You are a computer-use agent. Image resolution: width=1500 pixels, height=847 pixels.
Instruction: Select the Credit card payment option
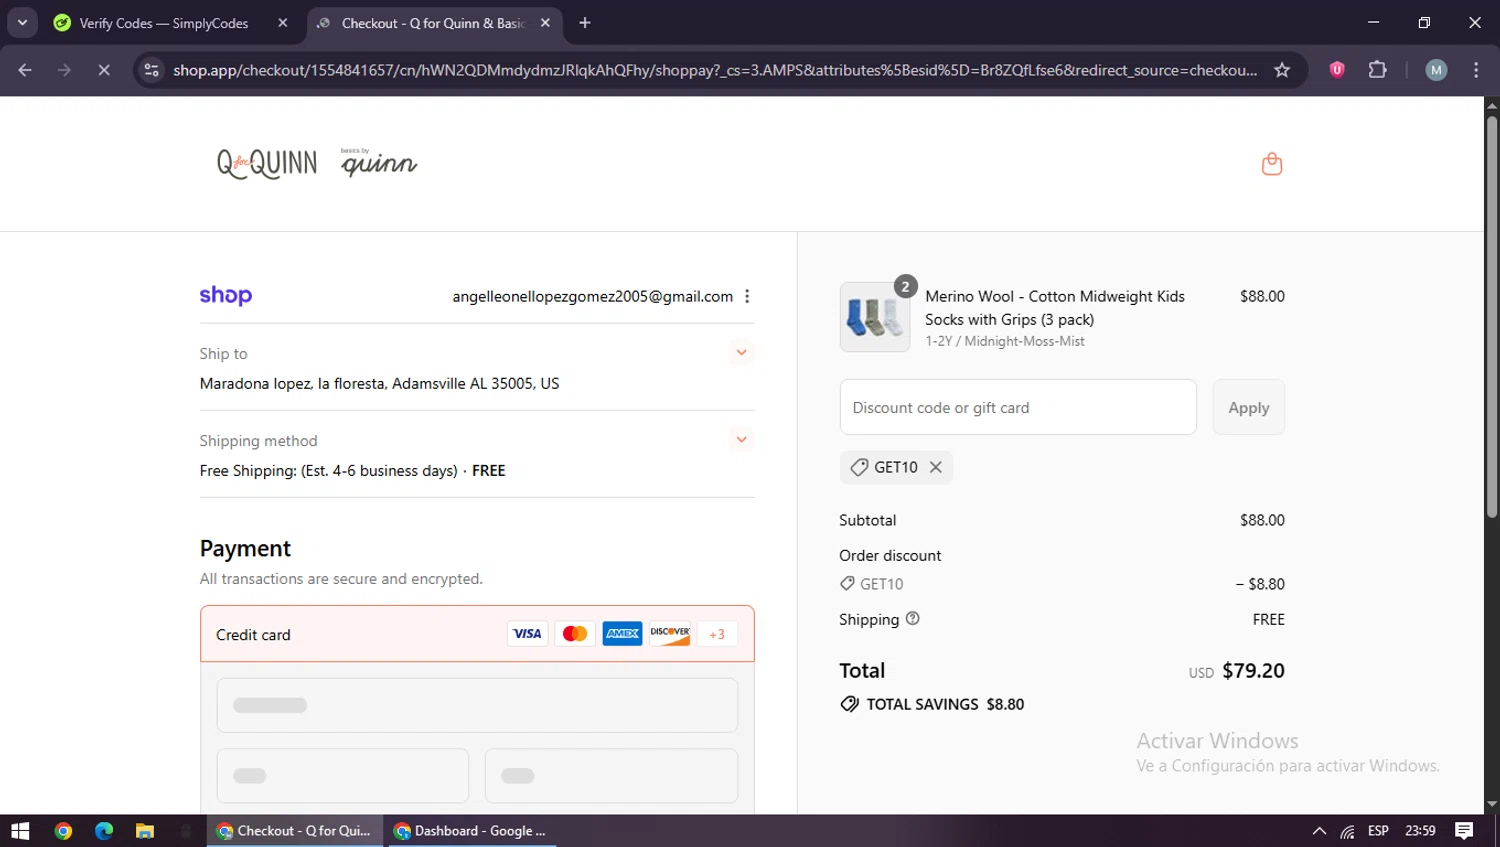click(477, 634)
